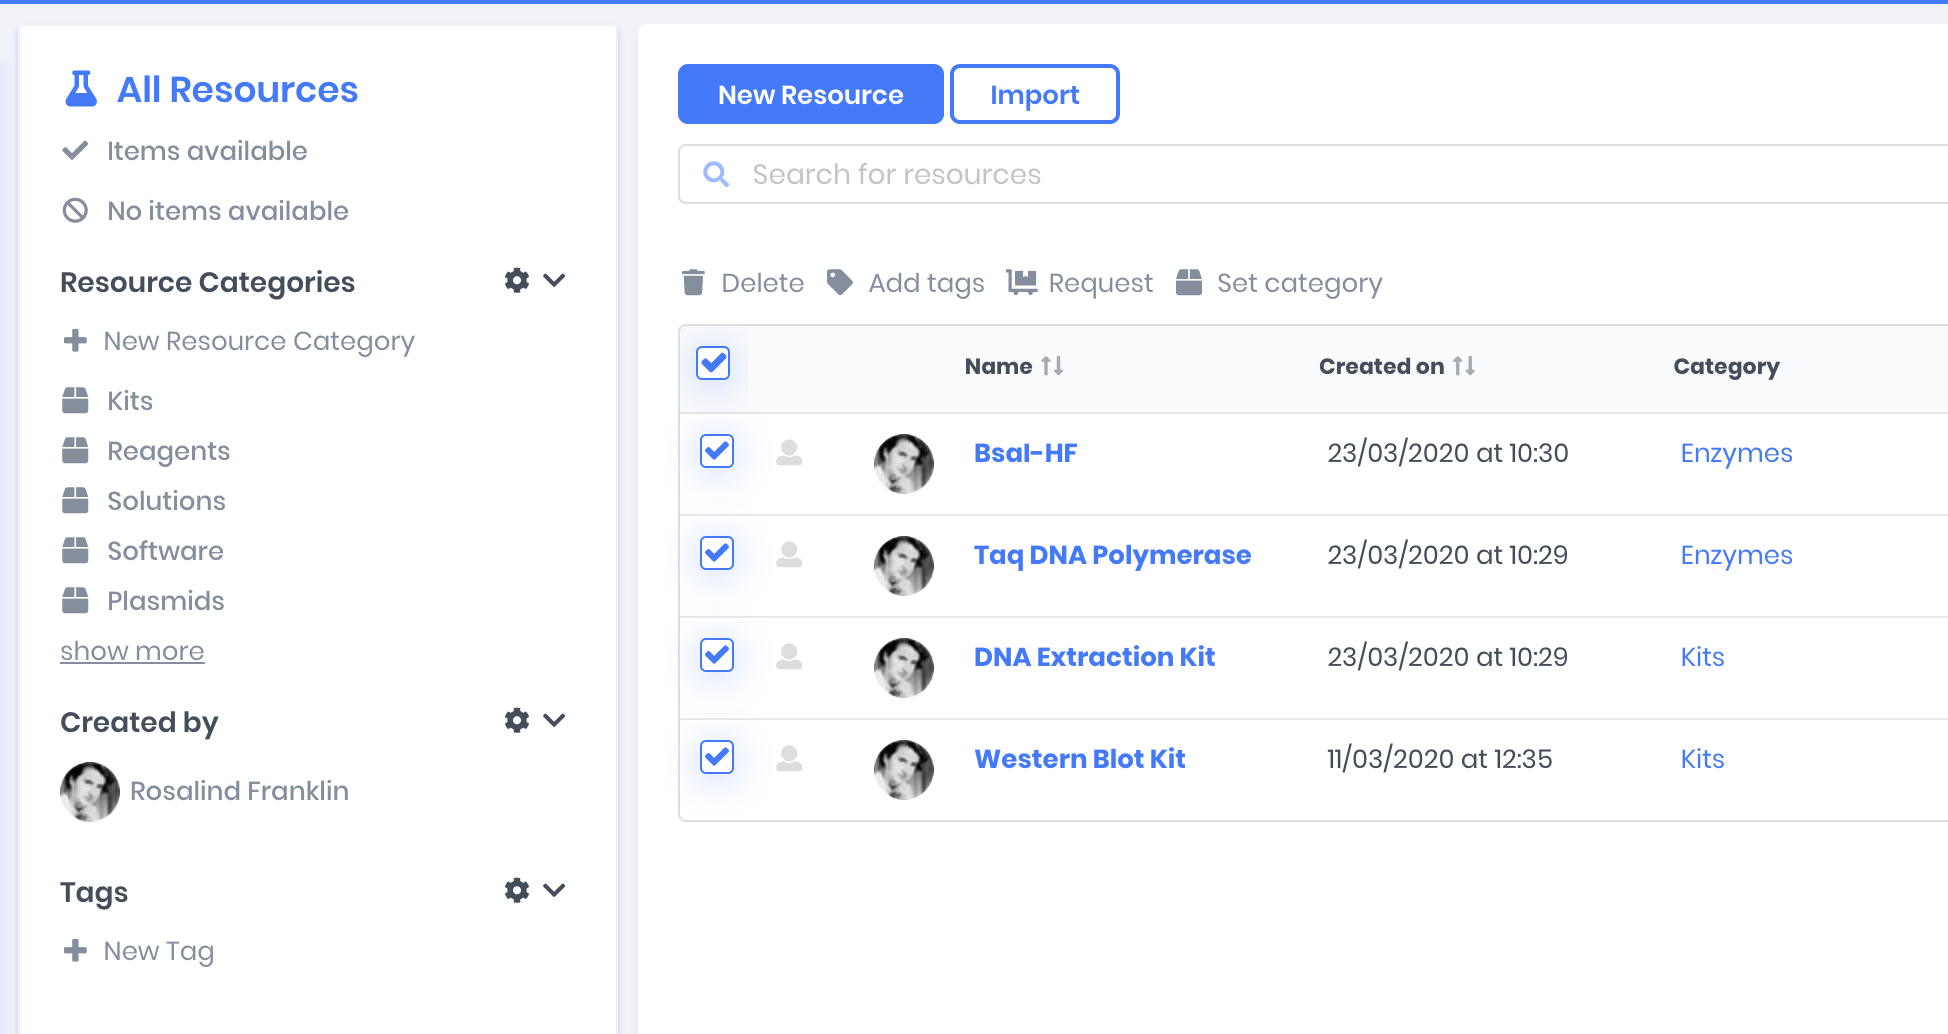Collapse the Created by section chevron
The image size is (1948, 1034).
[554, 720]
